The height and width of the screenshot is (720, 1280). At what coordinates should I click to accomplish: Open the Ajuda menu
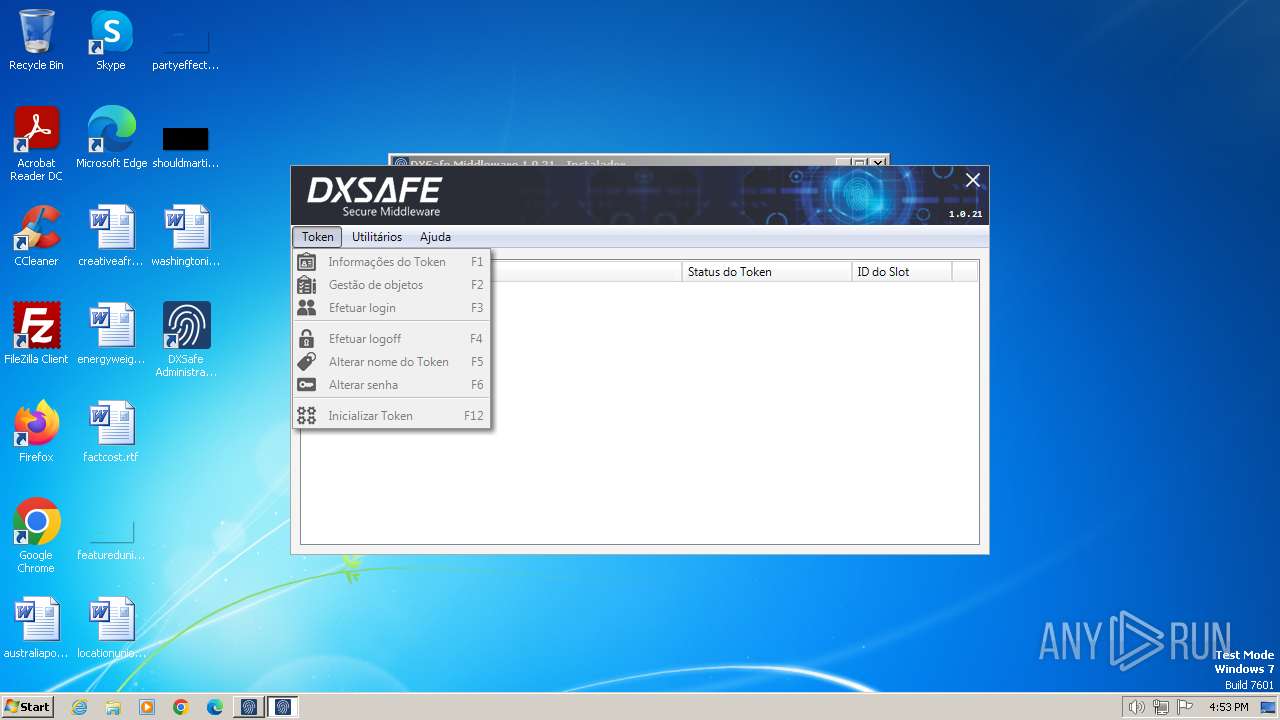435,237
